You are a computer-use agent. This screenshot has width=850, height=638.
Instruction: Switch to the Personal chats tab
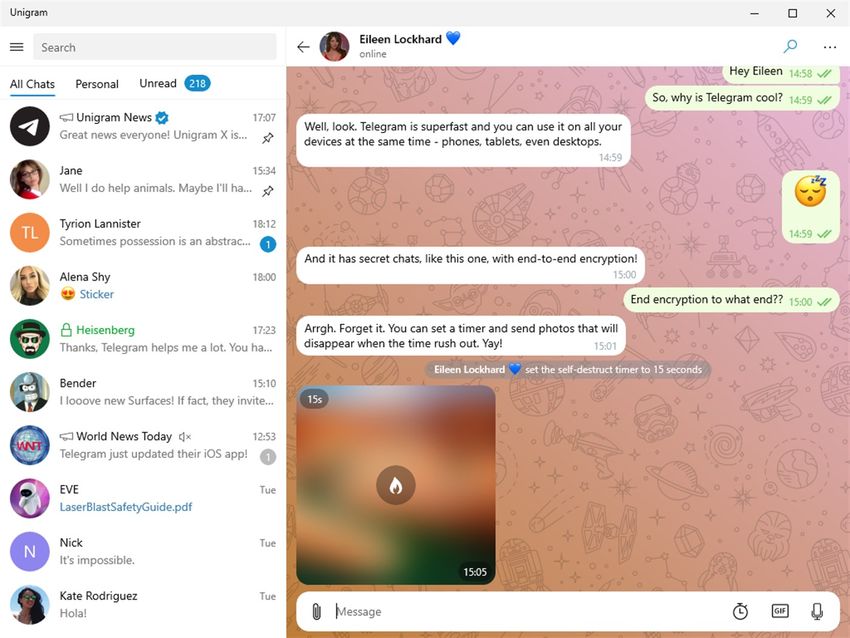pos(96,84)
